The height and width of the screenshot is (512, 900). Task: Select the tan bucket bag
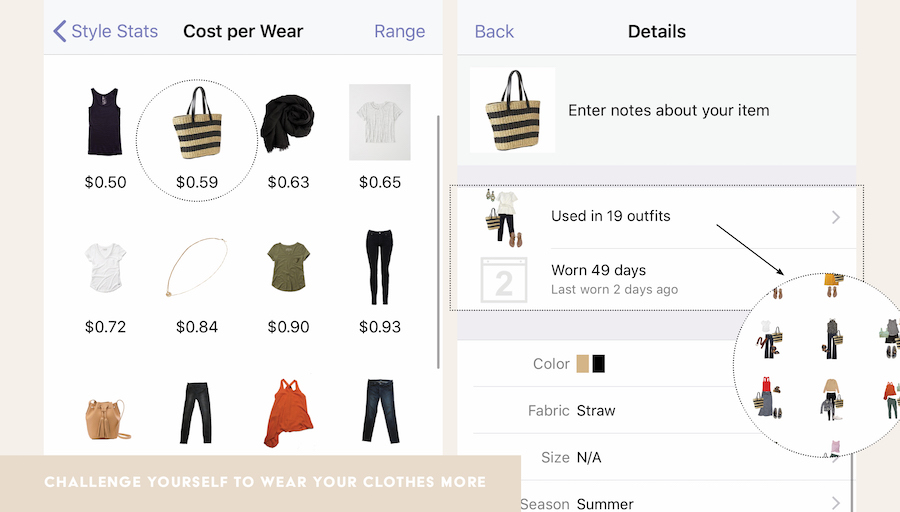107,419
